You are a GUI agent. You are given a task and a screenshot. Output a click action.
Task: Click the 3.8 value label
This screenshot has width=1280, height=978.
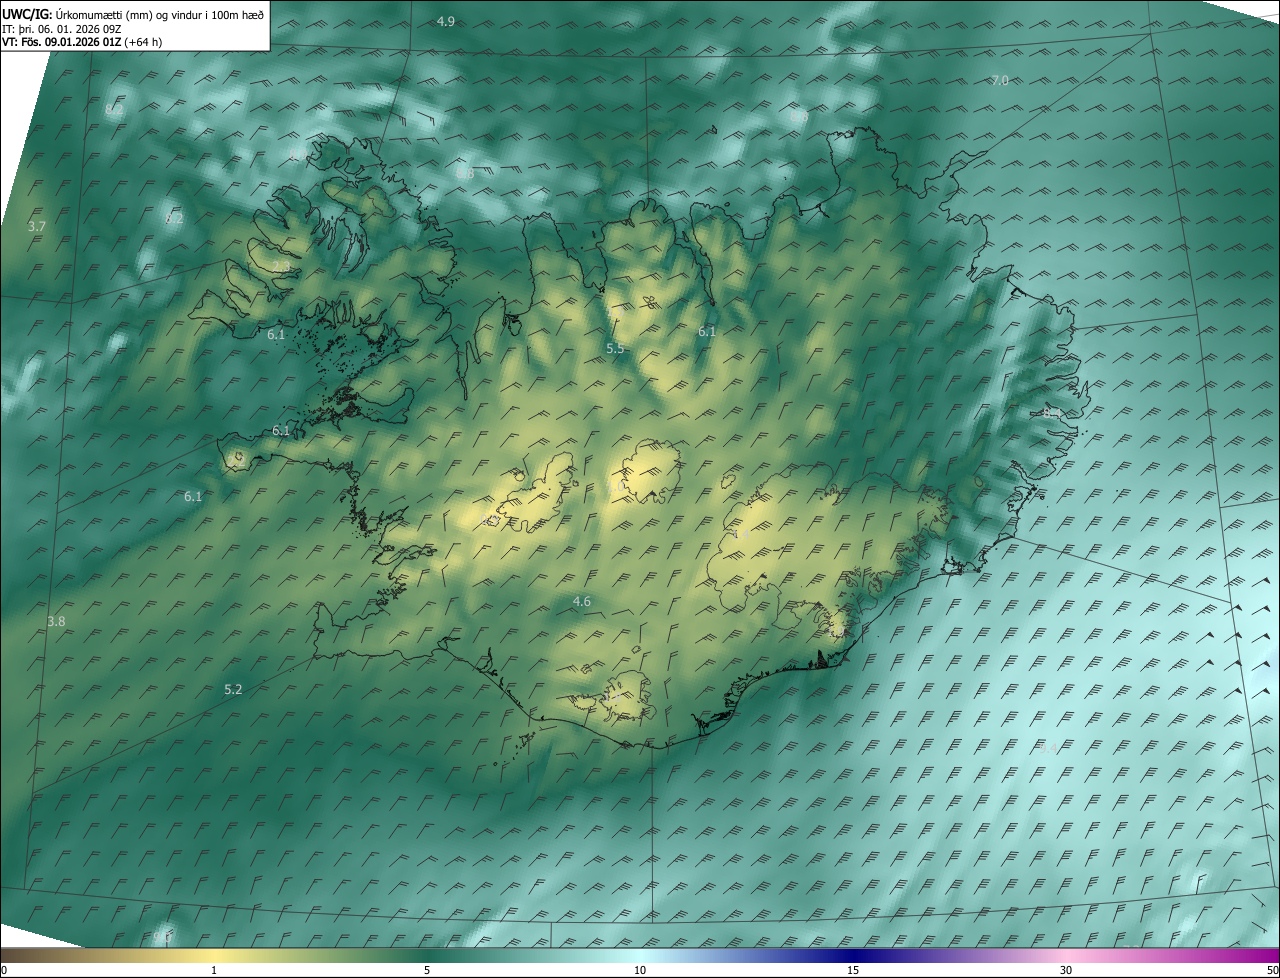(56, 621)
